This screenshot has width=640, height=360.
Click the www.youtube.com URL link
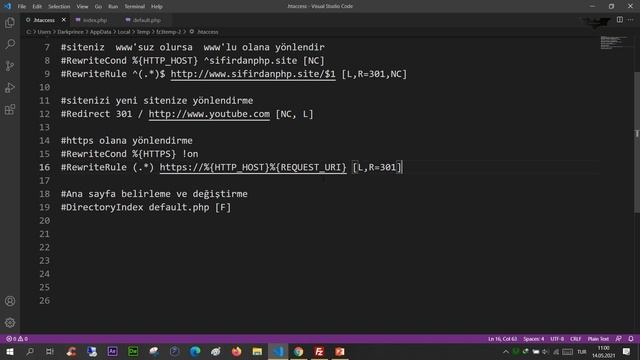[x=209, y=114]
